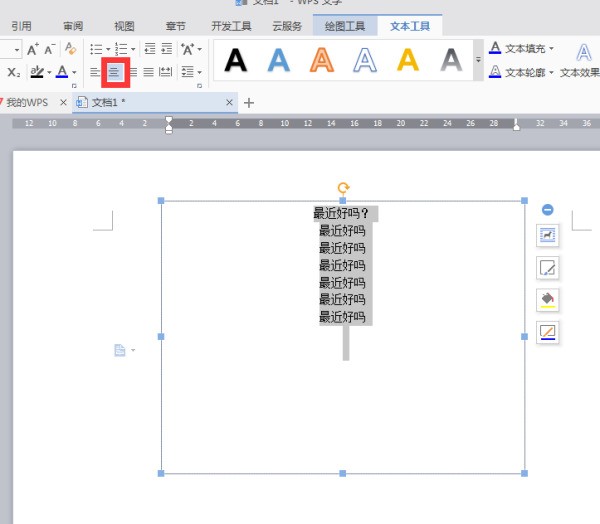Click the align left icon
600x524 pixels.
click(96, 72)
